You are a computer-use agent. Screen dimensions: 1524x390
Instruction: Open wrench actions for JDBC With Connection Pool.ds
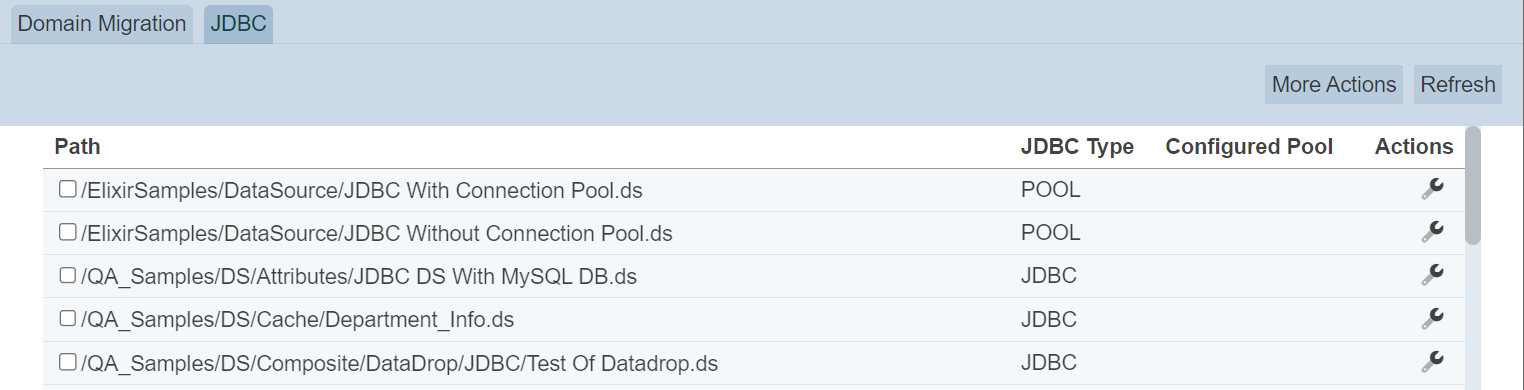click(x=1432, y=189)
